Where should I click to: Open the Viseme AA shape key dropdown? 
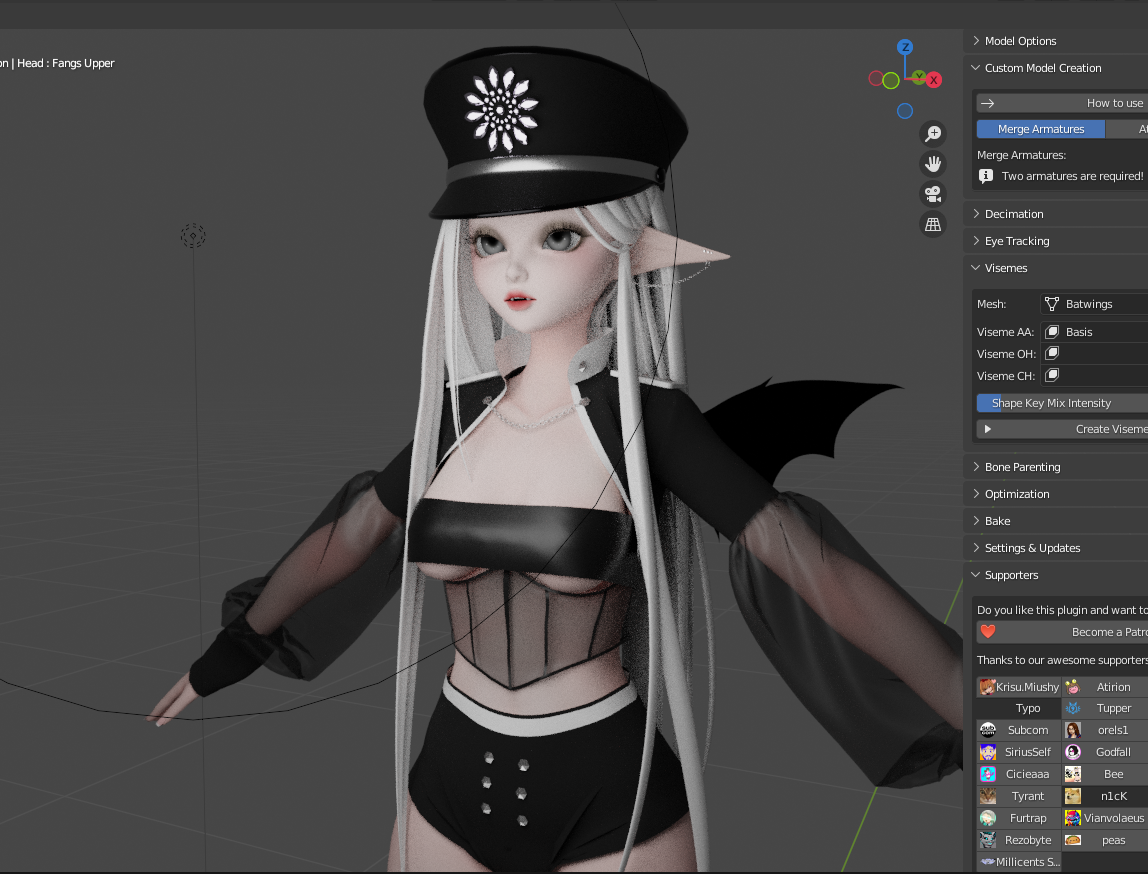[x=1094, y=332]
